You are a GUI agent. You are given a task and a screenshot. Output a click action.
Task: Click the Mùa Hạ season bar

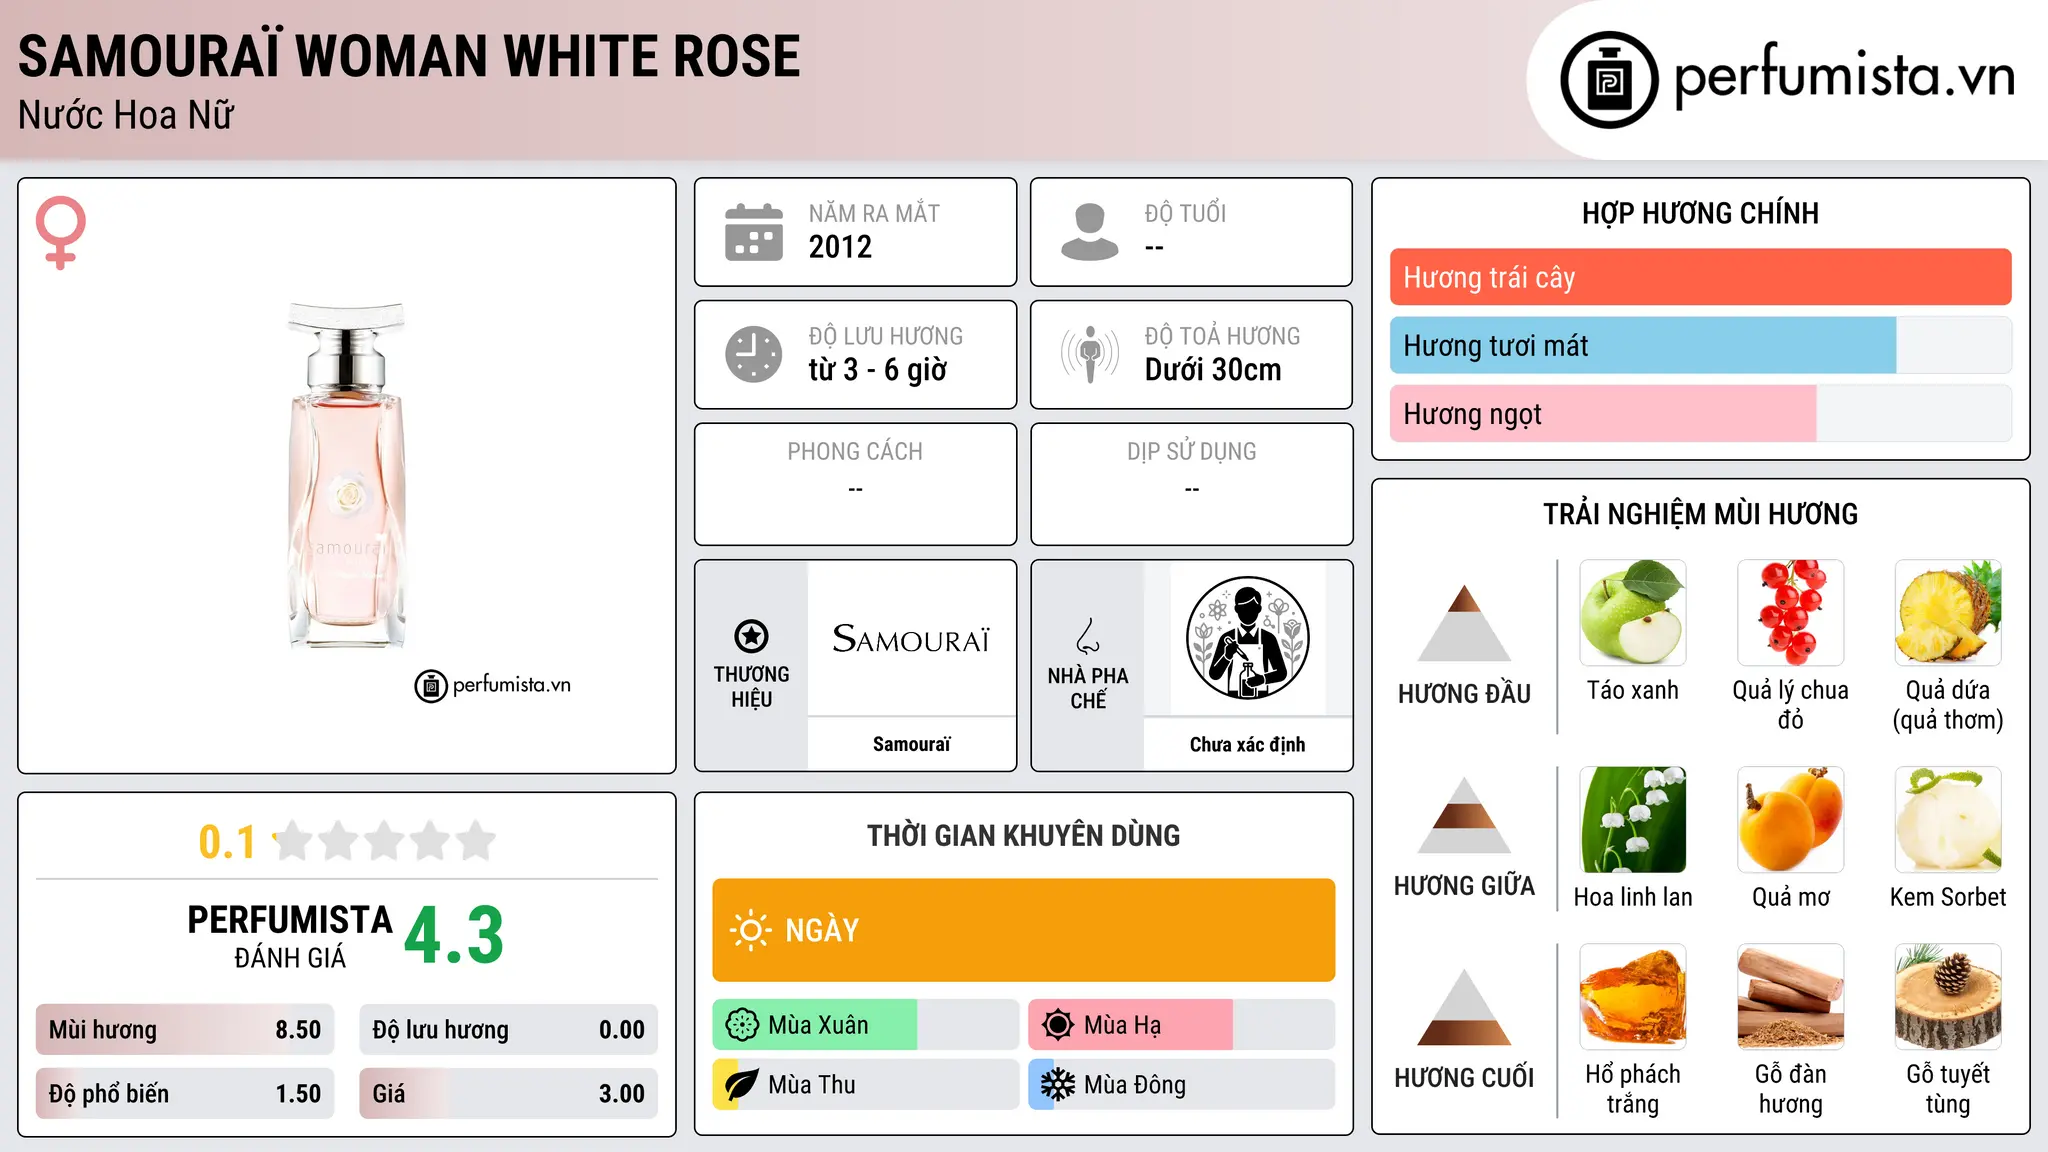[x=1182, y=1025]
